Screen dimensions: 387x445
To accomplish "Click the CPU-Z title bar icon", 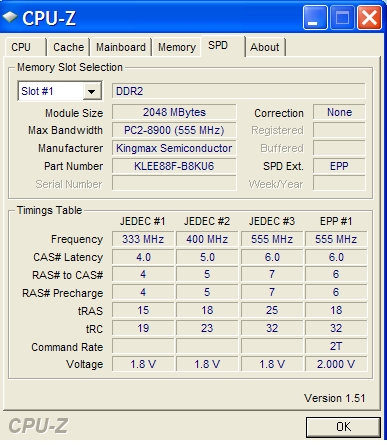I will tap(10, 17).
